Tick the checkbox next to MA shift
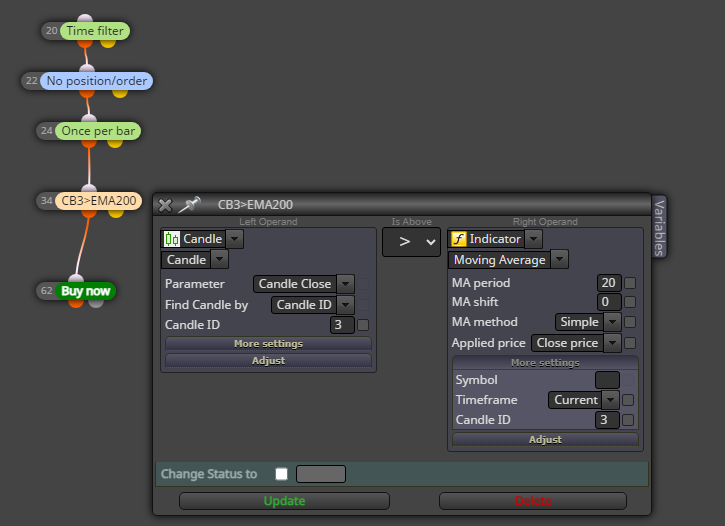725x526 pixels. click(630, 302)
